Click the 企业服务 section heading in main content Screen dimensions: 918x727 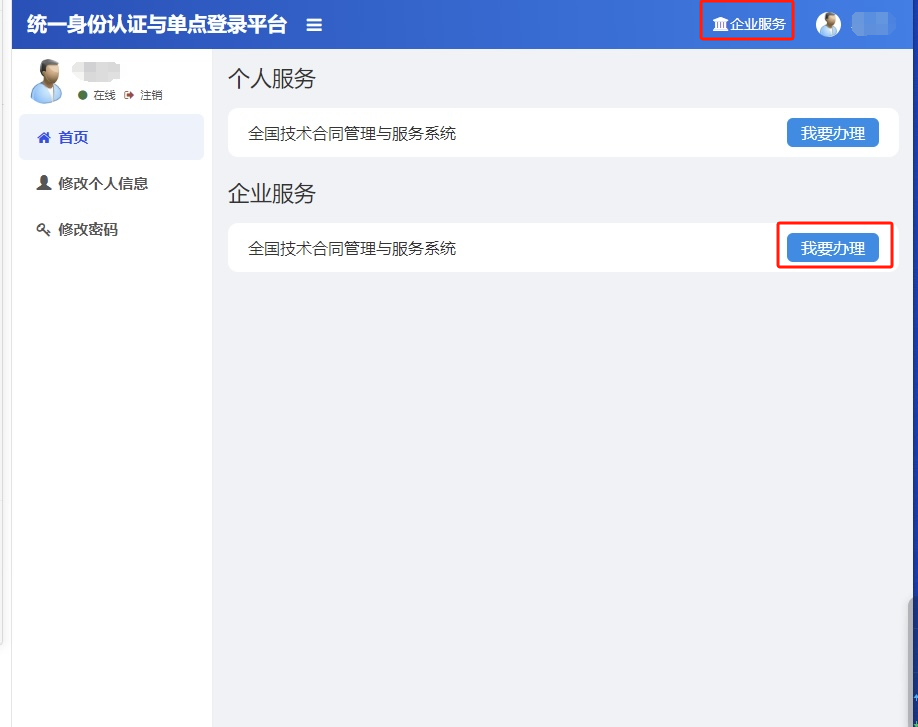(271, 194)
